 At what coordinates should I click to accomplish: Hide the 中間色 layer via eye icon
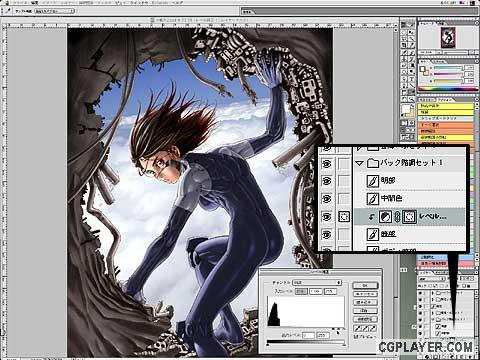point(327,199)
